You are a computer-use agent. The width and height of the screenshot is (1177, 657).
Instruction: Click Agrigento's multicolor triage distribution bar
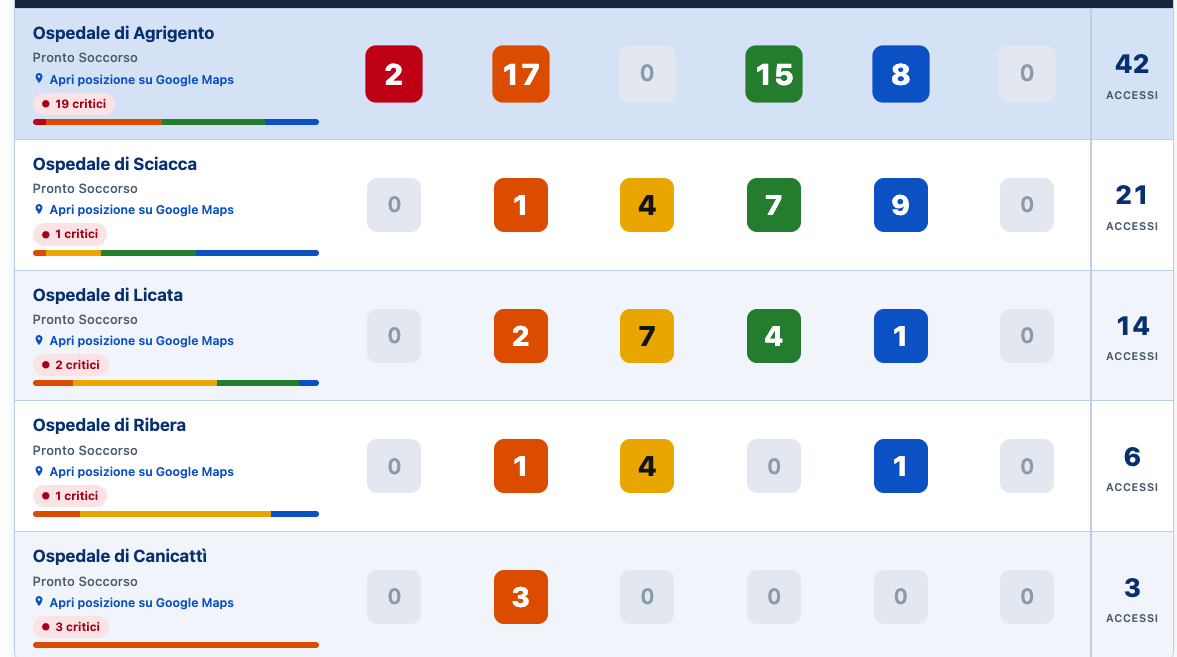point(176,122)
